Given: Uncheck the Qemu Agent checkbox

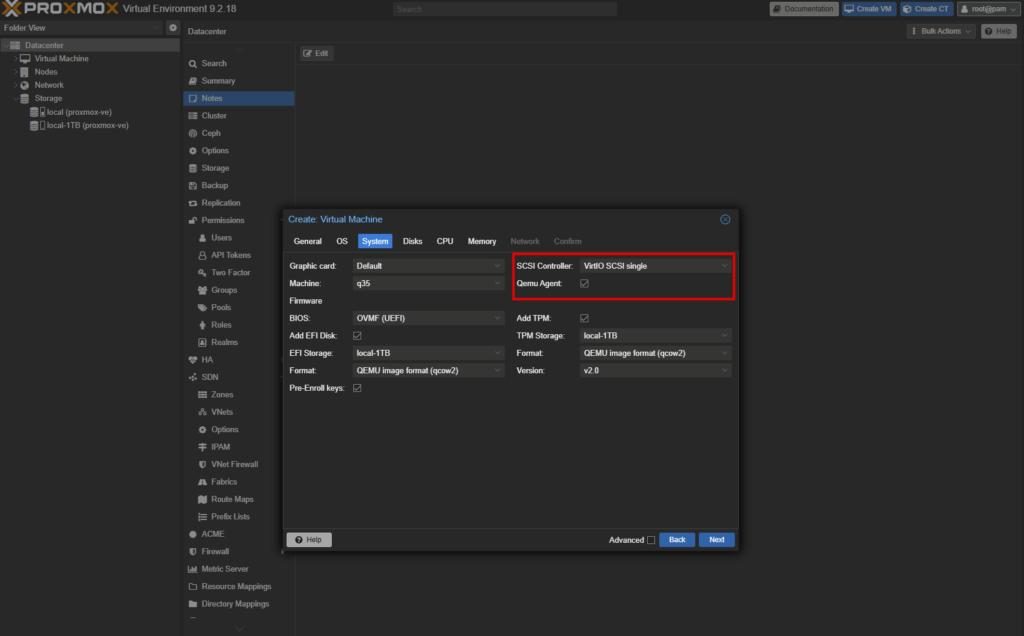Looking at the screenshot, I should [x=584, y=283].
